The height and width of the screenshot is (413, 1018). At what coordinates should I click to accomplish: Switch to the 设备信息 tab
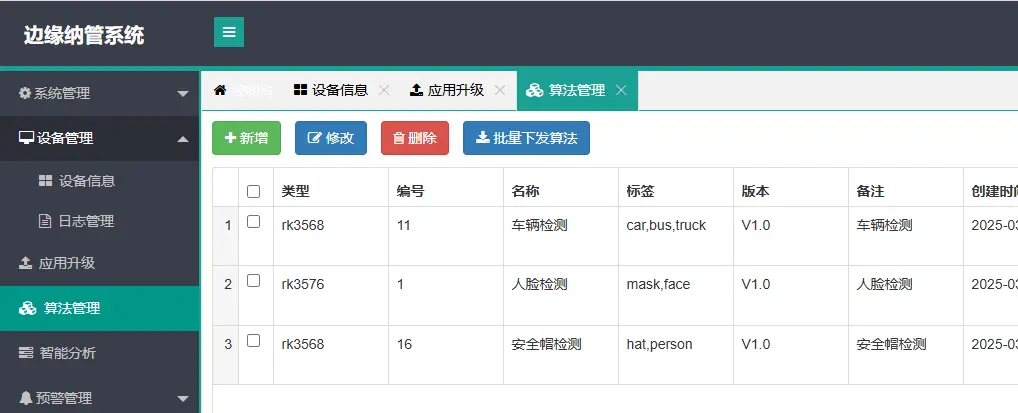point(331,90)
